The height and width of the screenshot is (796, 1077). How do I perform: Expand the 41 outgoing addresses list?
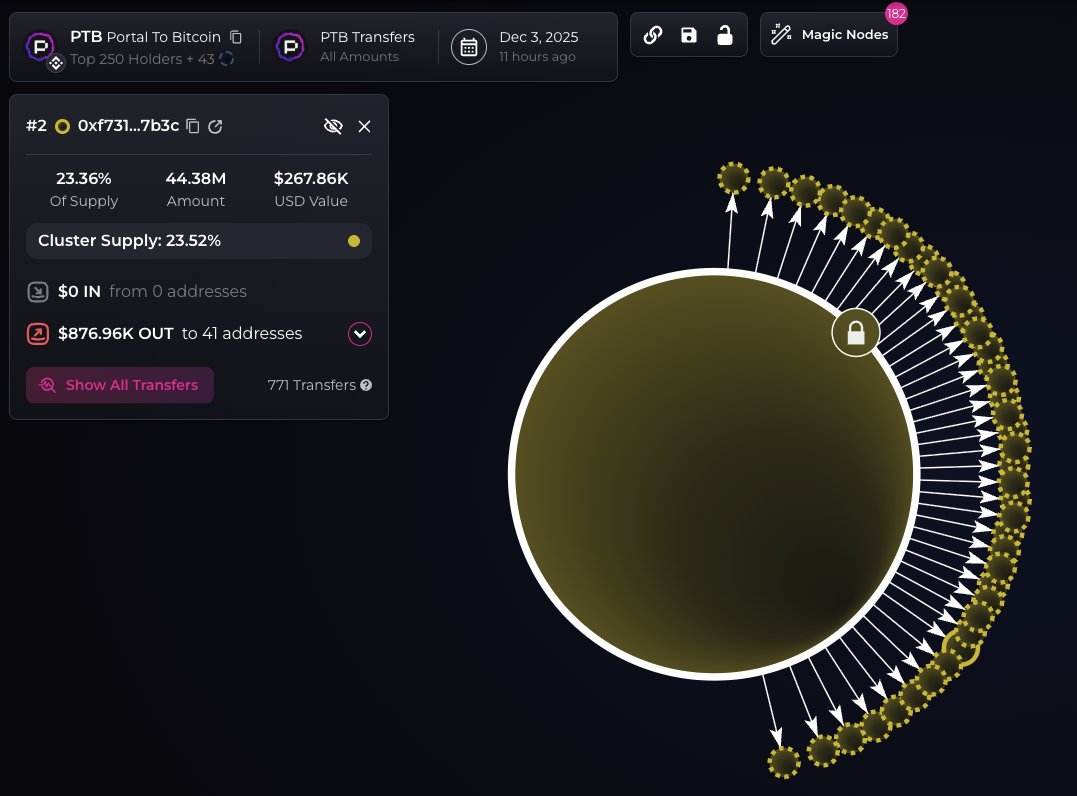(x=360, y=334)
